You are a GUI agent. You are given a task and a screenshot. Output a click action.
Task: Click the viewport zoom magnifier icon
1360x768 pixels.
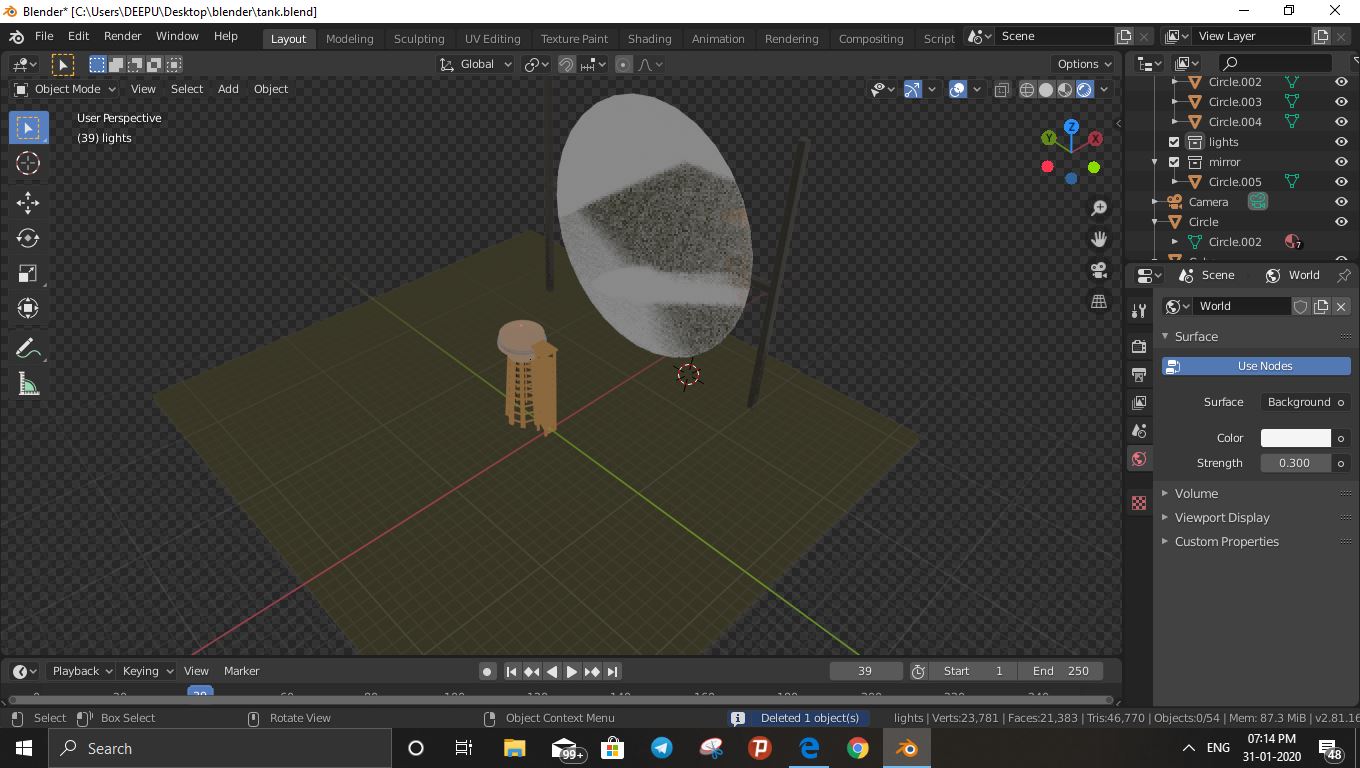[x=1098, y=208]
